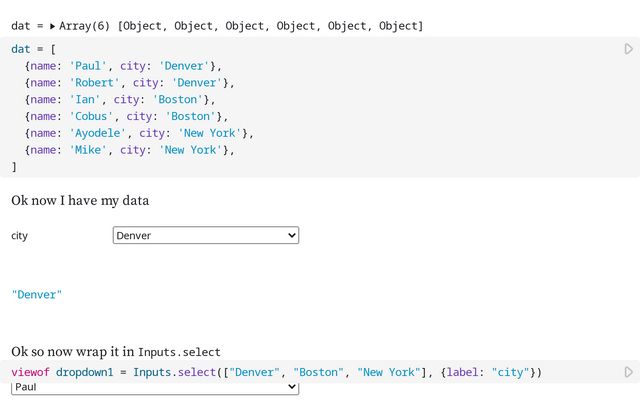
Task: Click the closing bracket of dat array
Action: coord(14,166)
